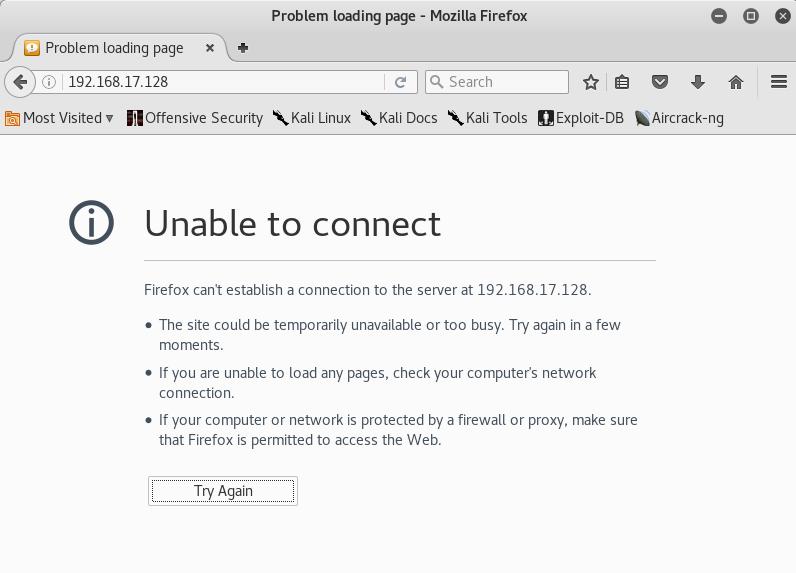Open the Kali Linux bookmark
Image resolution: width=796 pixels, height=573 pixels.
(312, 118)
